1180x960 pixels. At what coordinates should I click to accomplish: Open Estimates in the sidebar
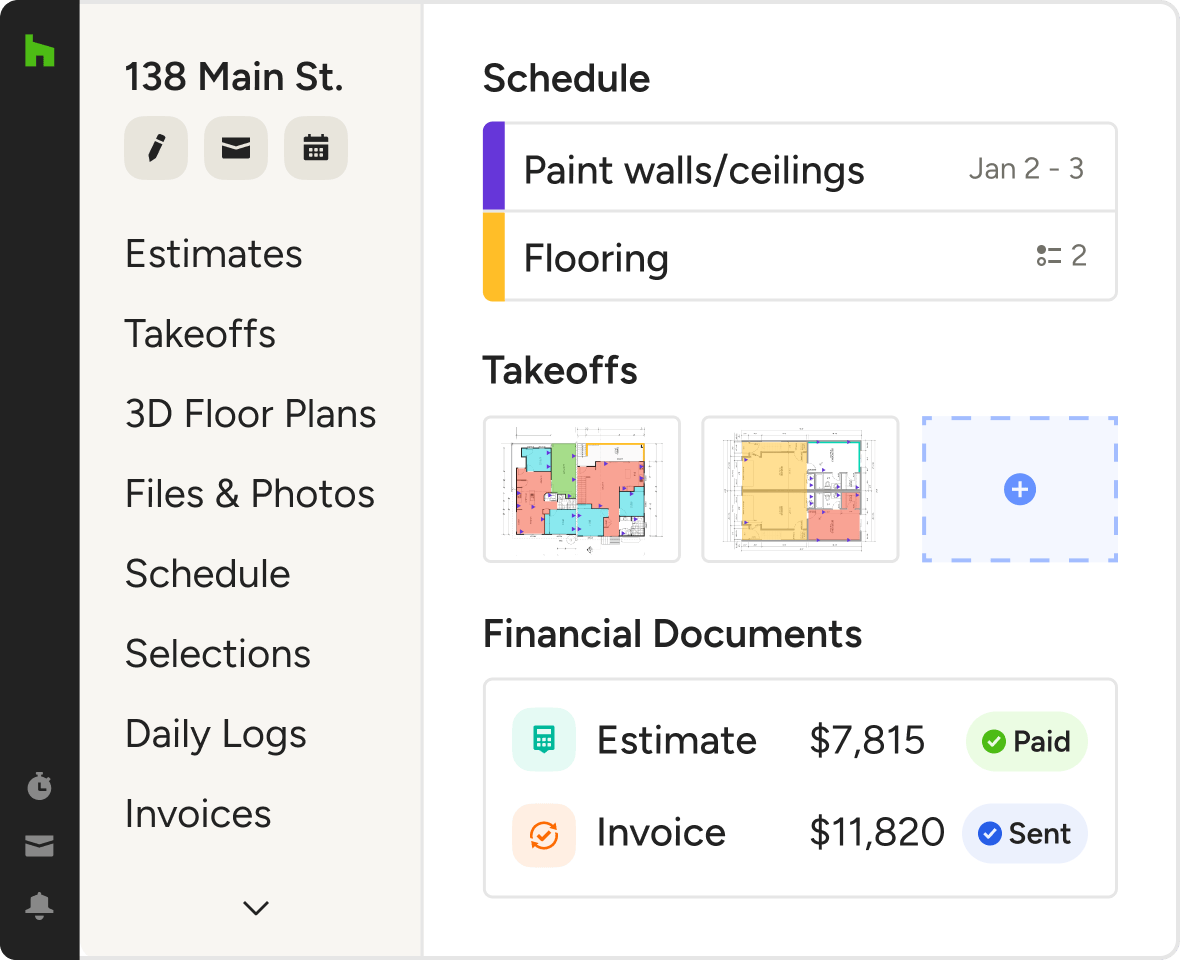213,254
